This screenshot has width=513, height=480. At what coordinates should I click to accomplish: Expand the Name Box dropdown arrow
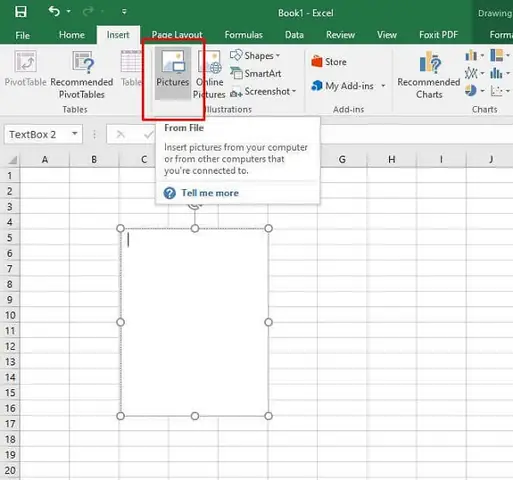(75, 134)
